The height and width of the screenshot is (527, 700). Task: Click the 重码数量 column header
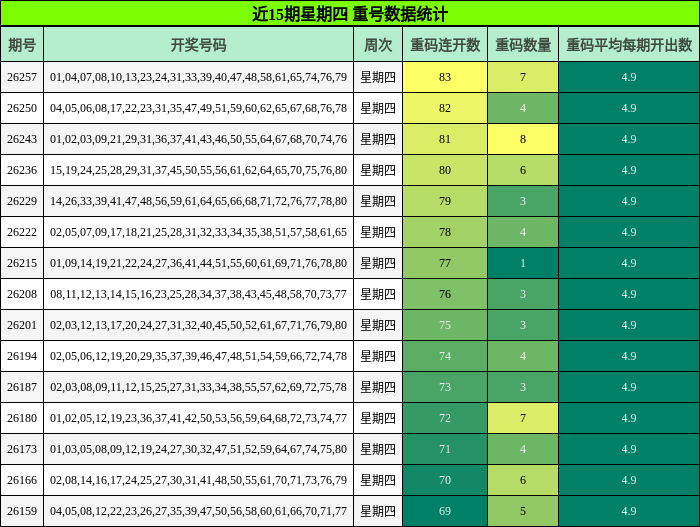[x=523, y=45]
